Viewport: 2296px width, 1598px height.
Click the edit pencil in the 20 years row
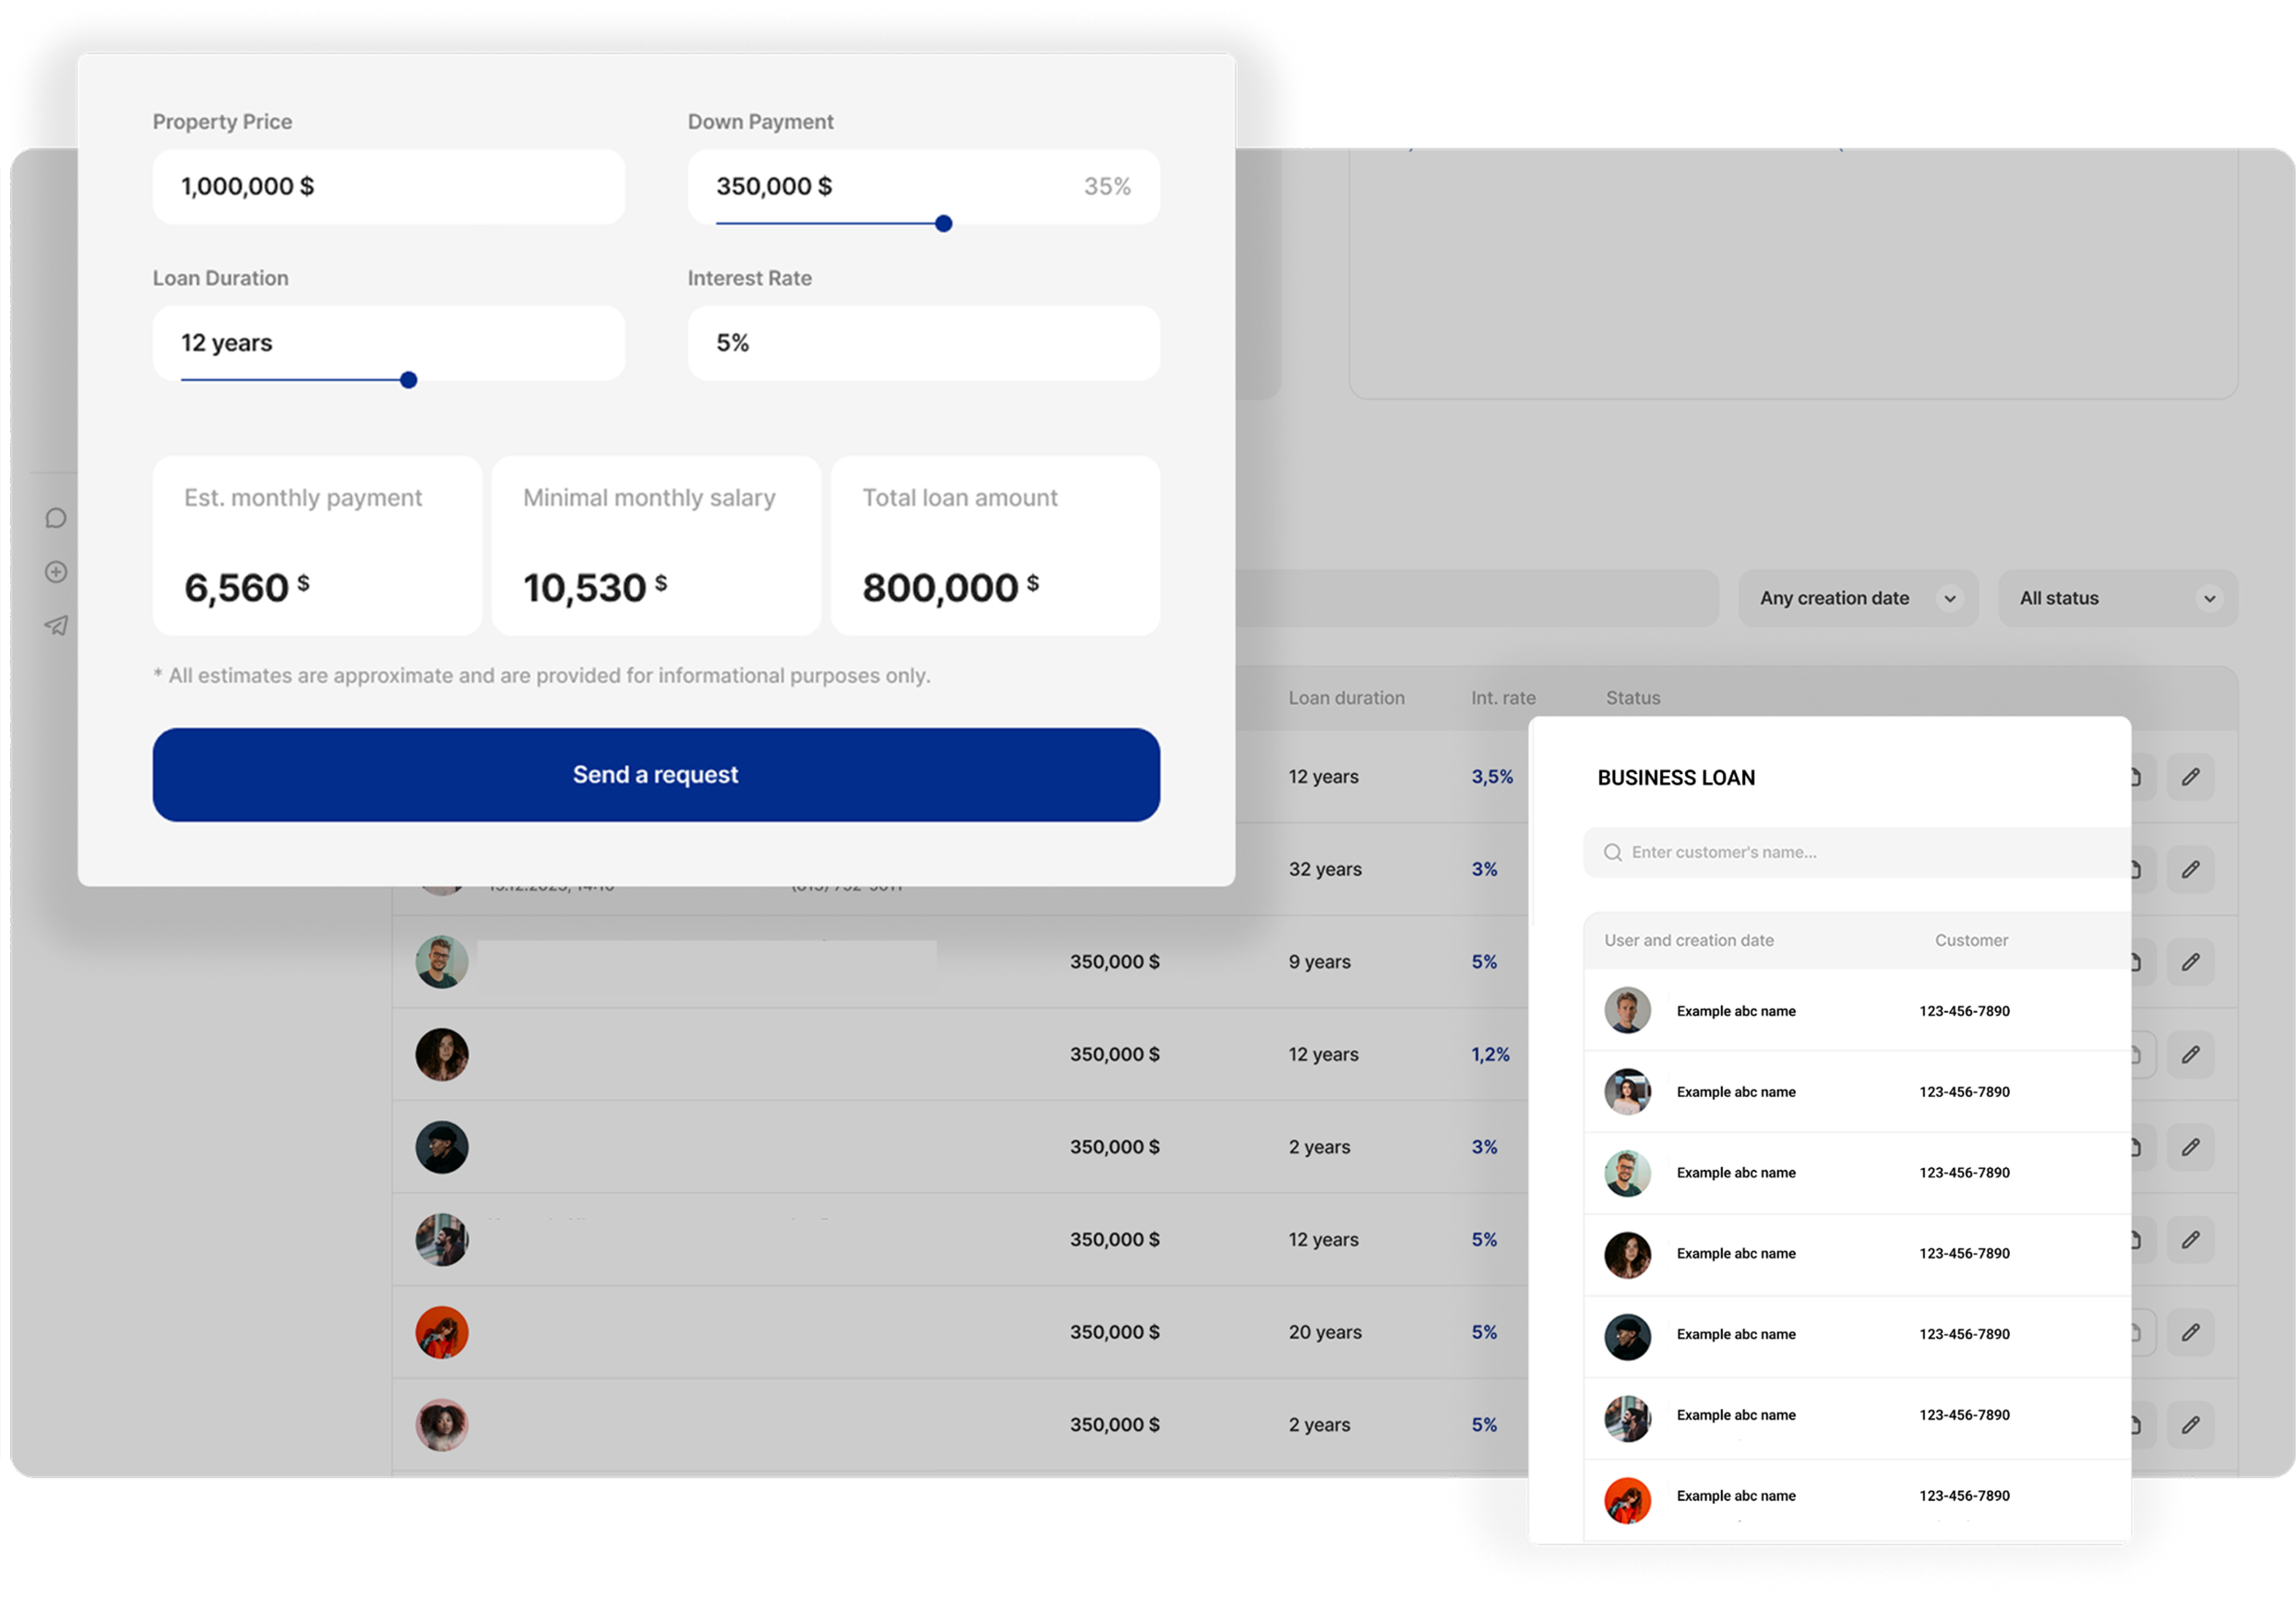point(2190,1333)
